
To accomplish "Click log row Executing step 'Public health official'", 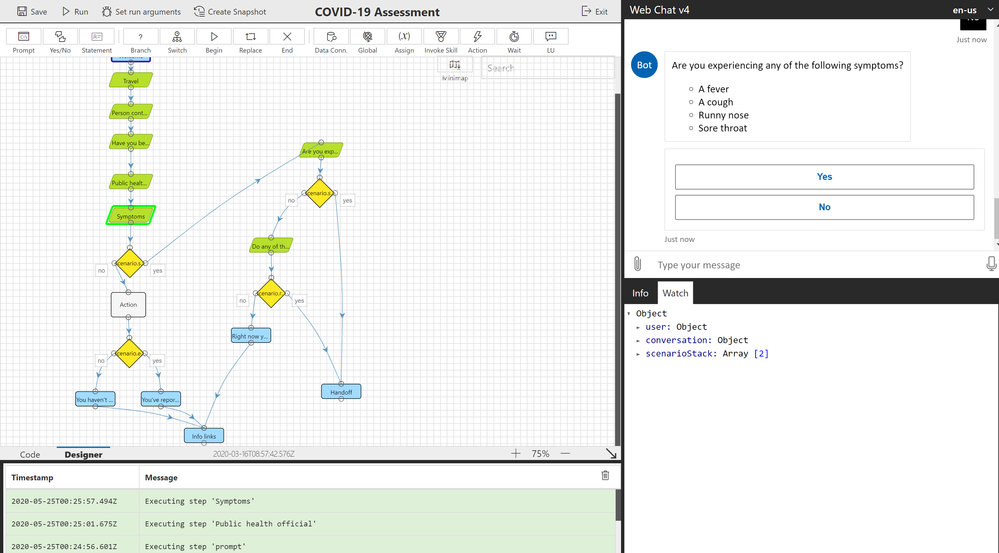I will click(310, 524).
